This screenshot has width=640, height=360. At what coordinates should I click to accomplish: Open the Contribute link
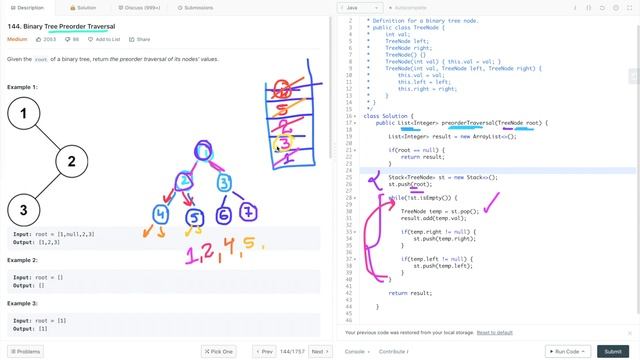(x=393, y=351)
